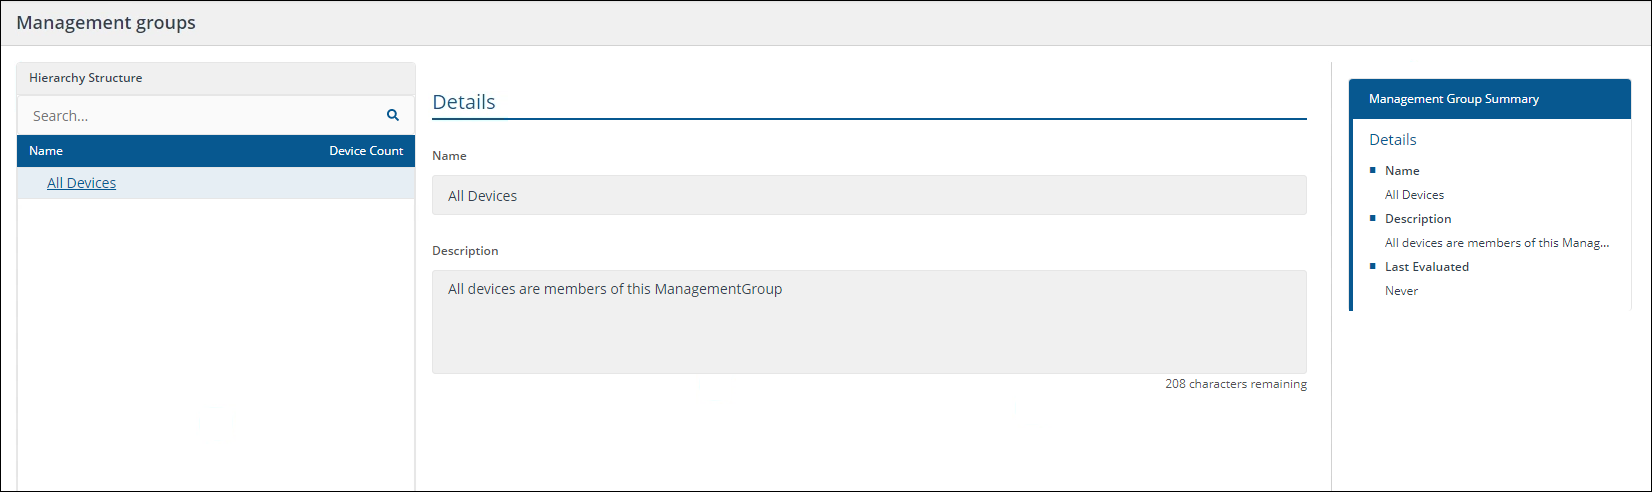This screenshot has width=1652, height=492.
Task: Click the Hierarchy Structure panel header
Action: (x=86, y=78)
